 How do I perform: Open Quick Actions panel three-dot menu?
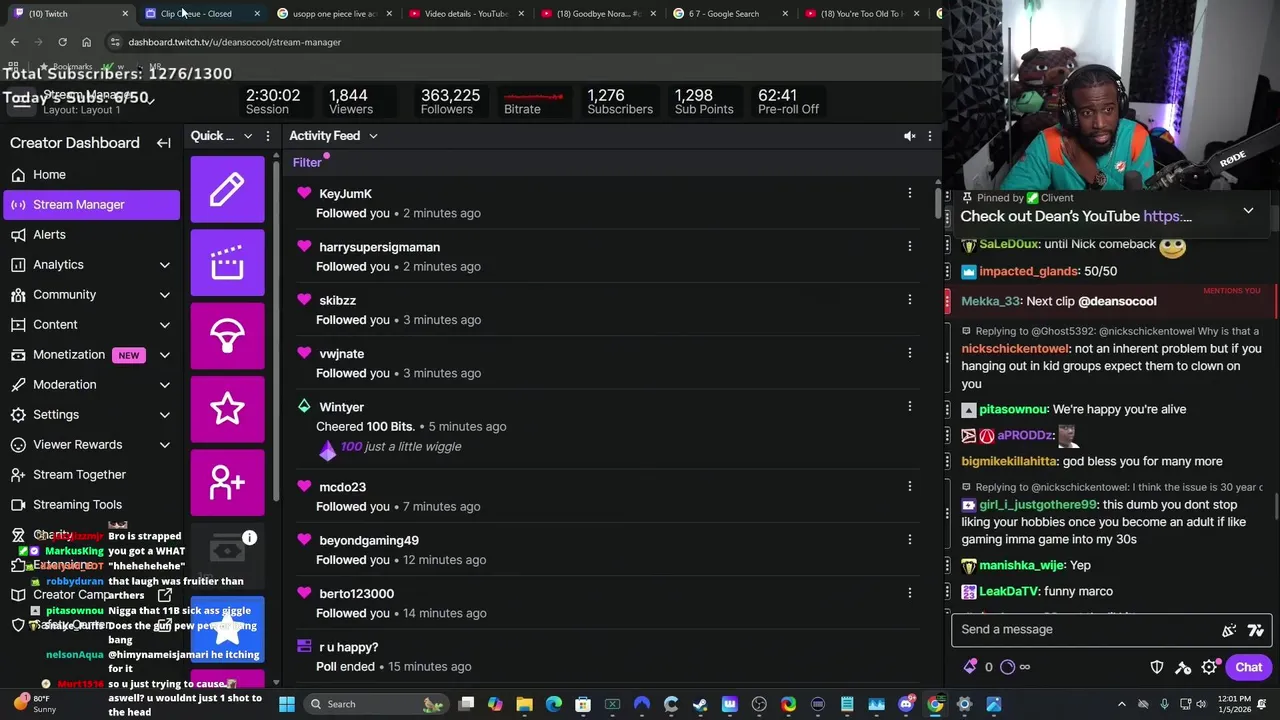click(268, 136)
